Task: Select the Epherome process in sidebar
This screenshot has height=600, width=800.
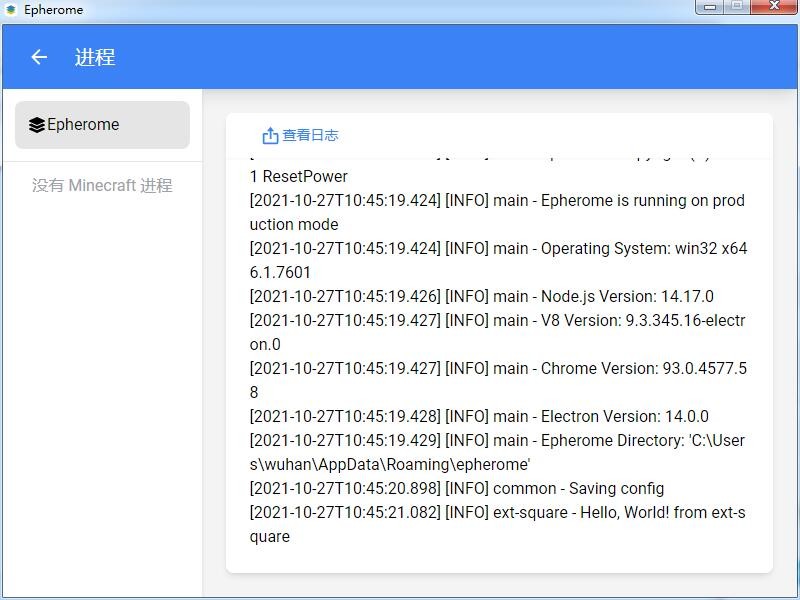Action: [102, 125]
